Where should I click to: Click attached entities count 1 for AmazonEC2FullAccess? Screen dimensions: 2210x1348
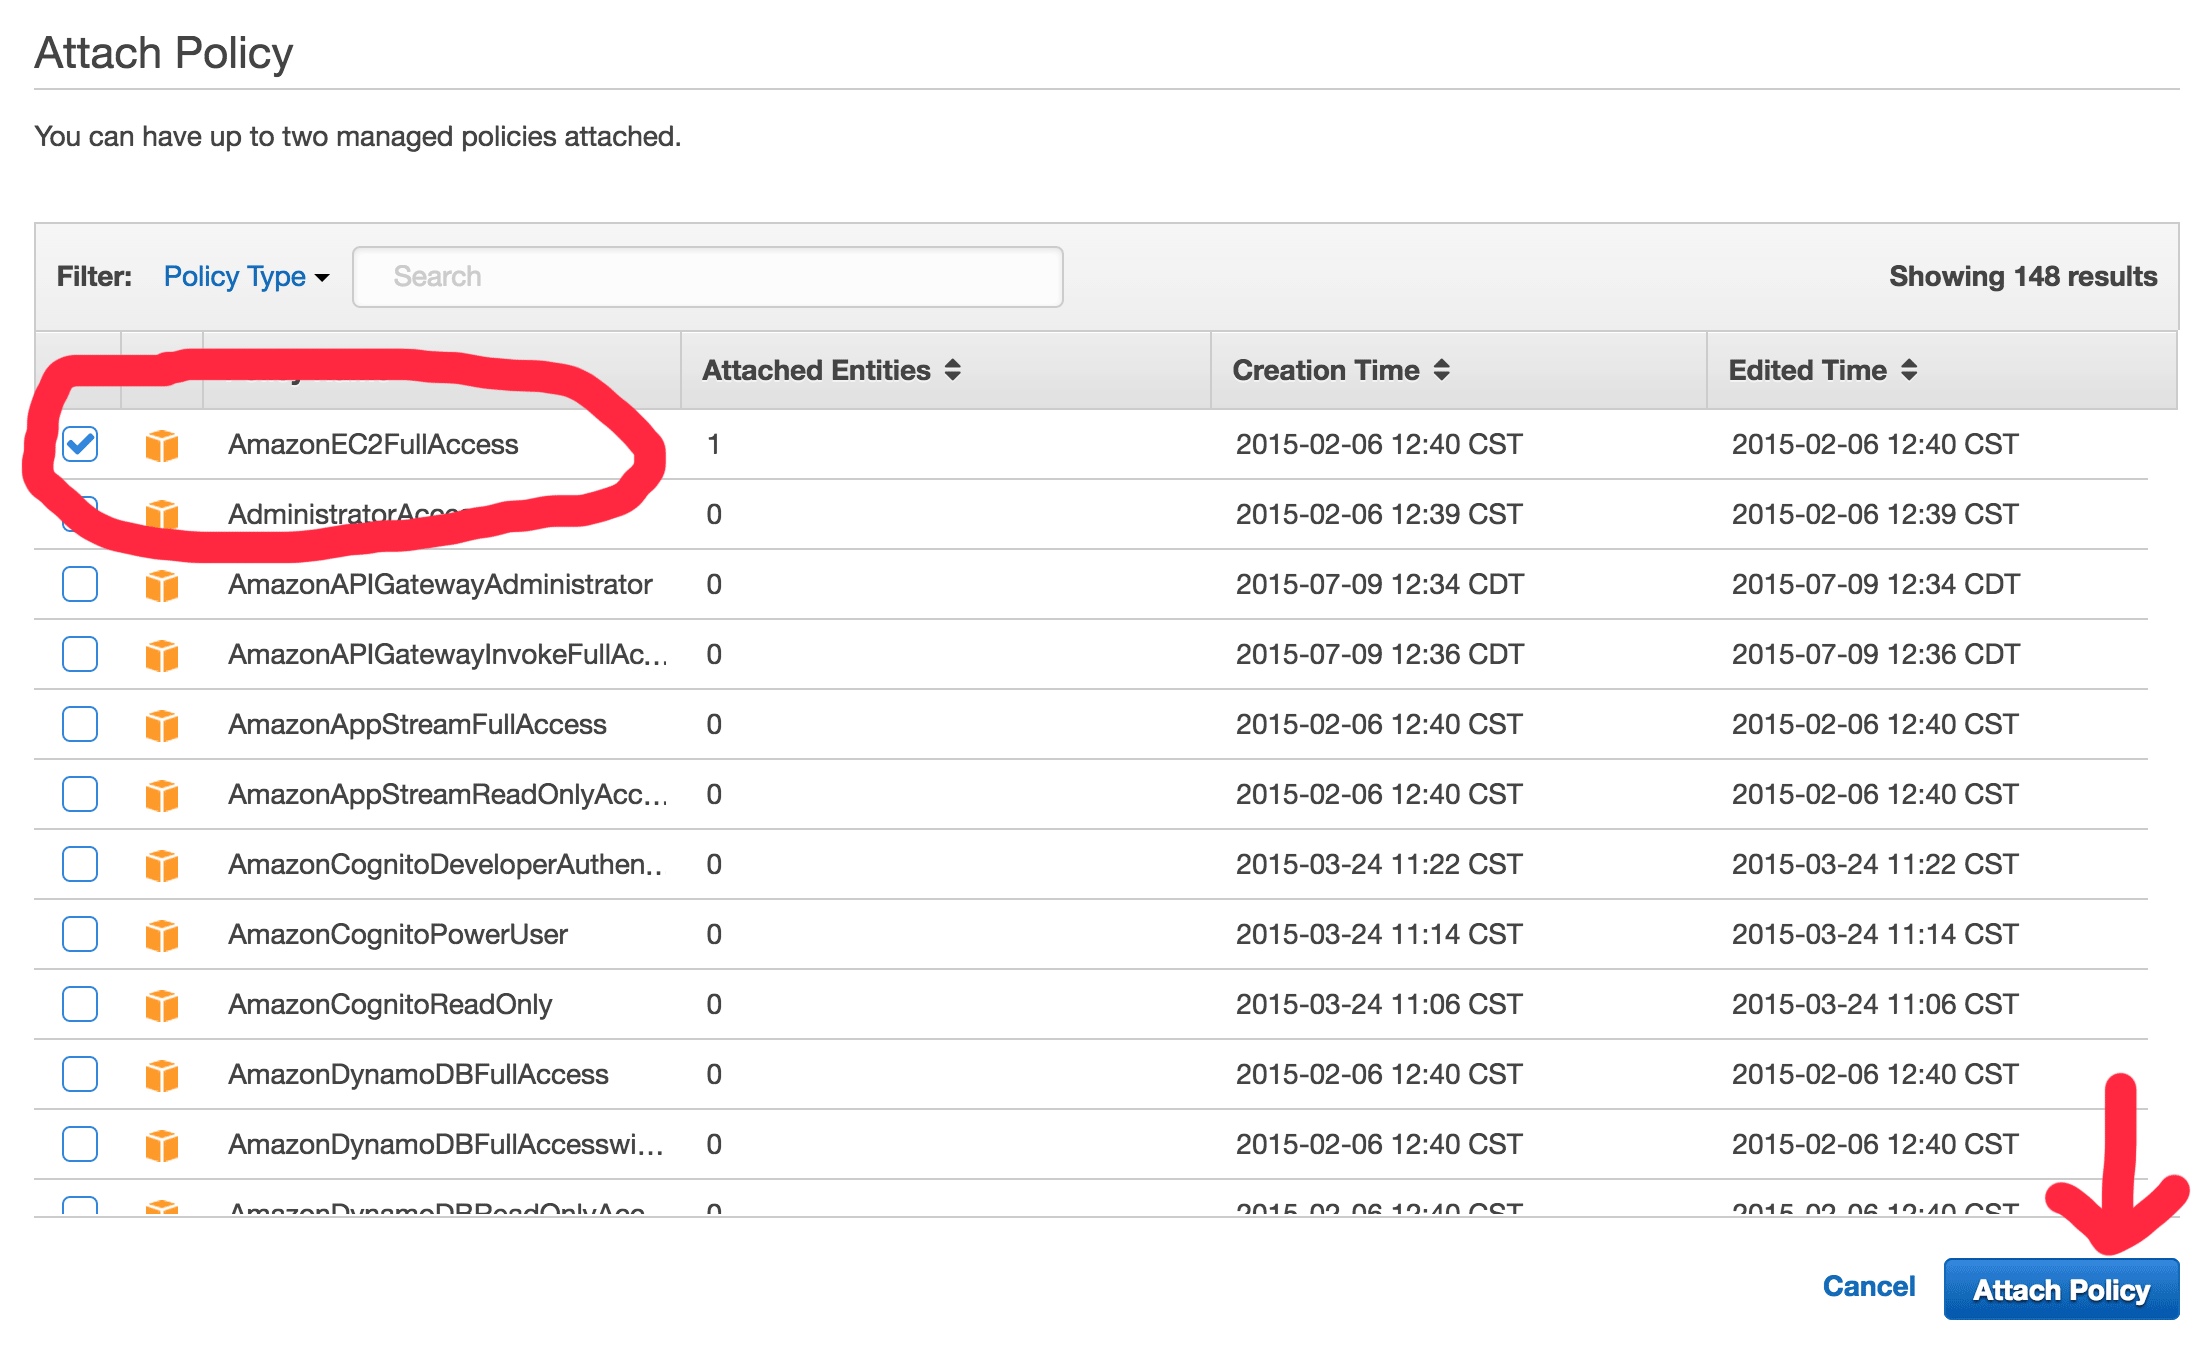[714, 445]
